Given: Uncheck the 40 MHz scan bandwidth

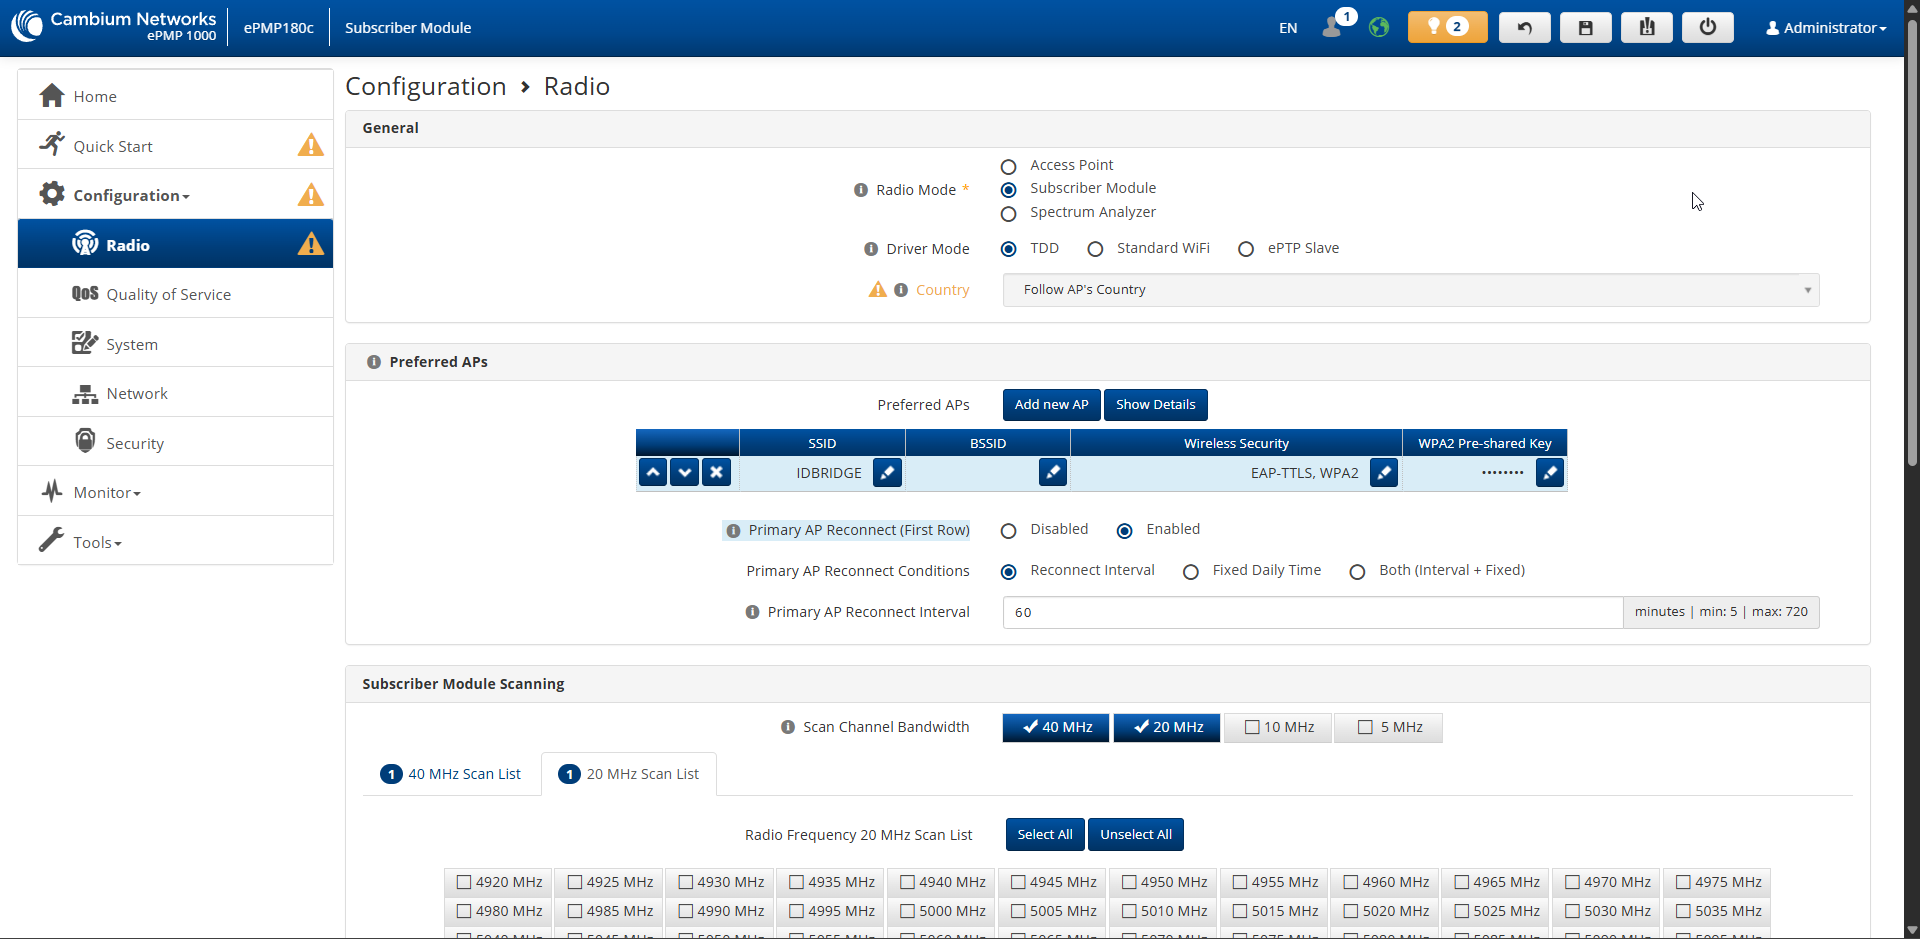Looking at the screenshot, I should (x=1056, y=727).
